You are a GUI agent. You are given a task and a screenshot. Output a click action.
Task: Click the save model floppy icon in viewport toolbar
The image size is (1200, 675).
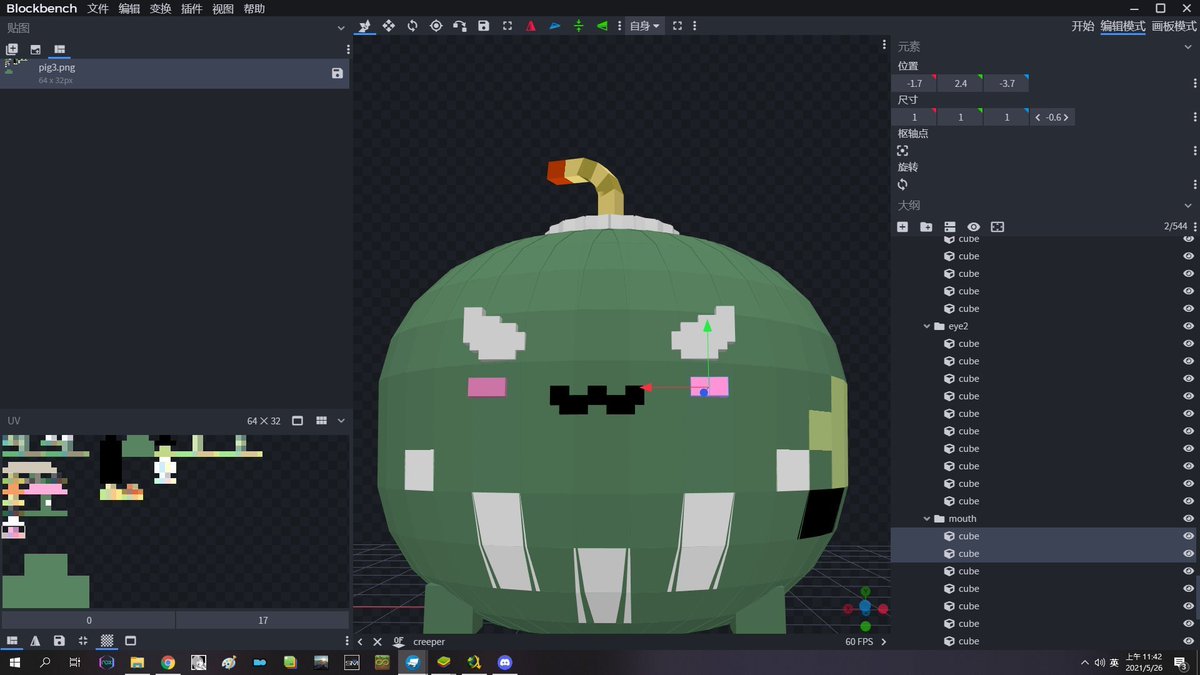click(484, 26)
